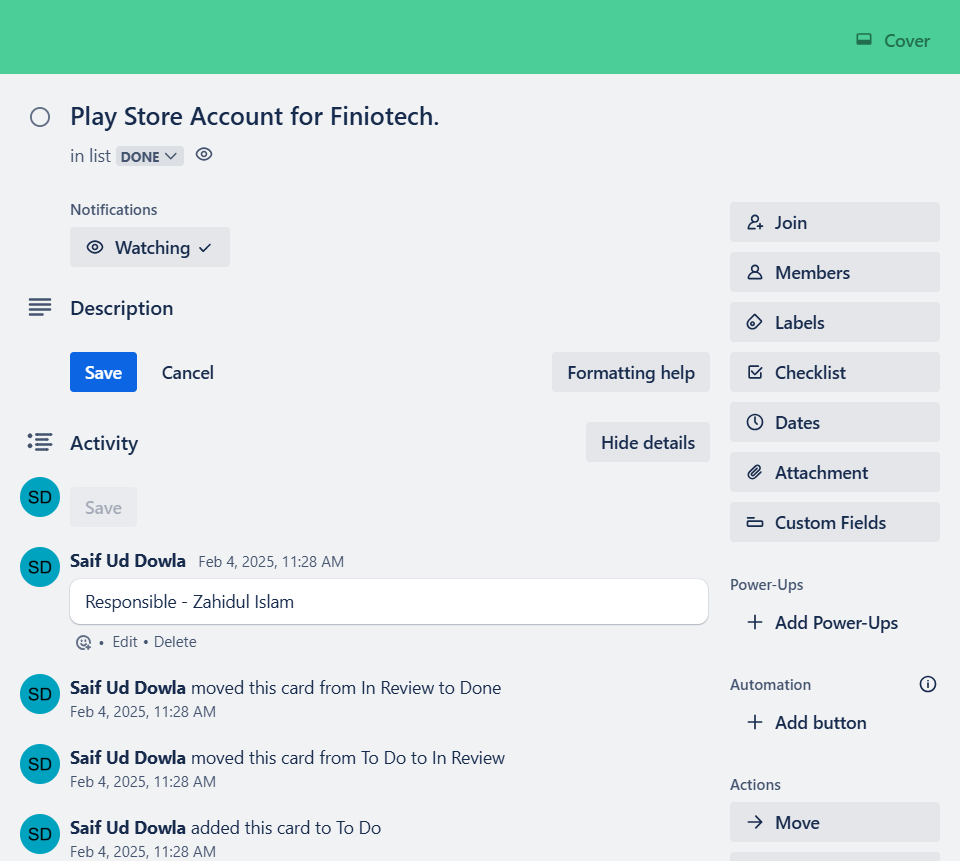Hide activity details
The image size is (960, 861).
pos(648,442)
